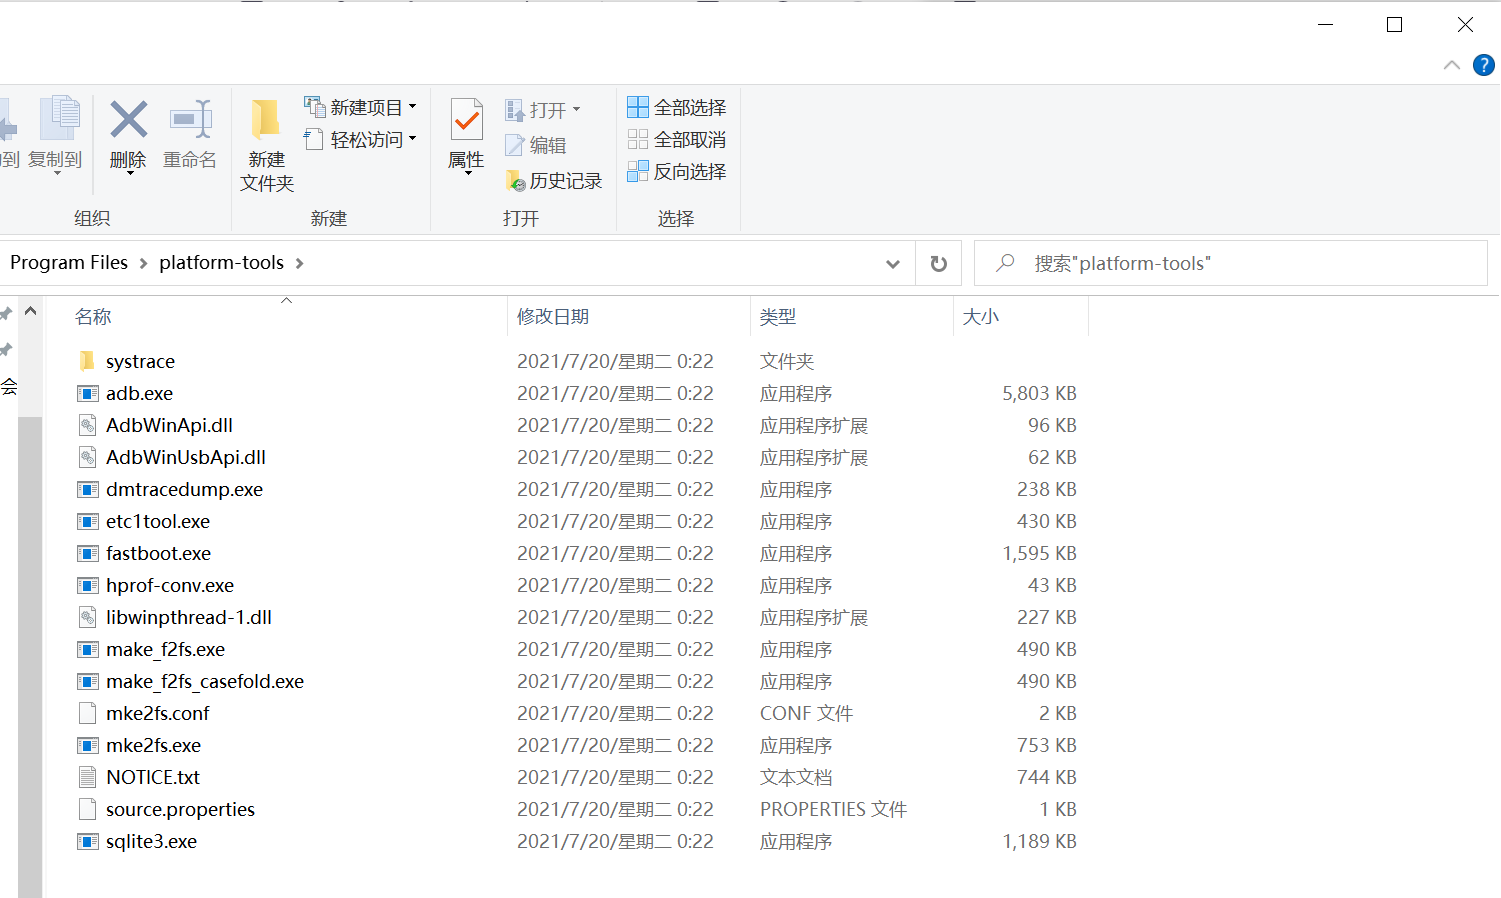Expand the address bar history dropdown
Screen dimensions: 1501x898
click(892, 262)
